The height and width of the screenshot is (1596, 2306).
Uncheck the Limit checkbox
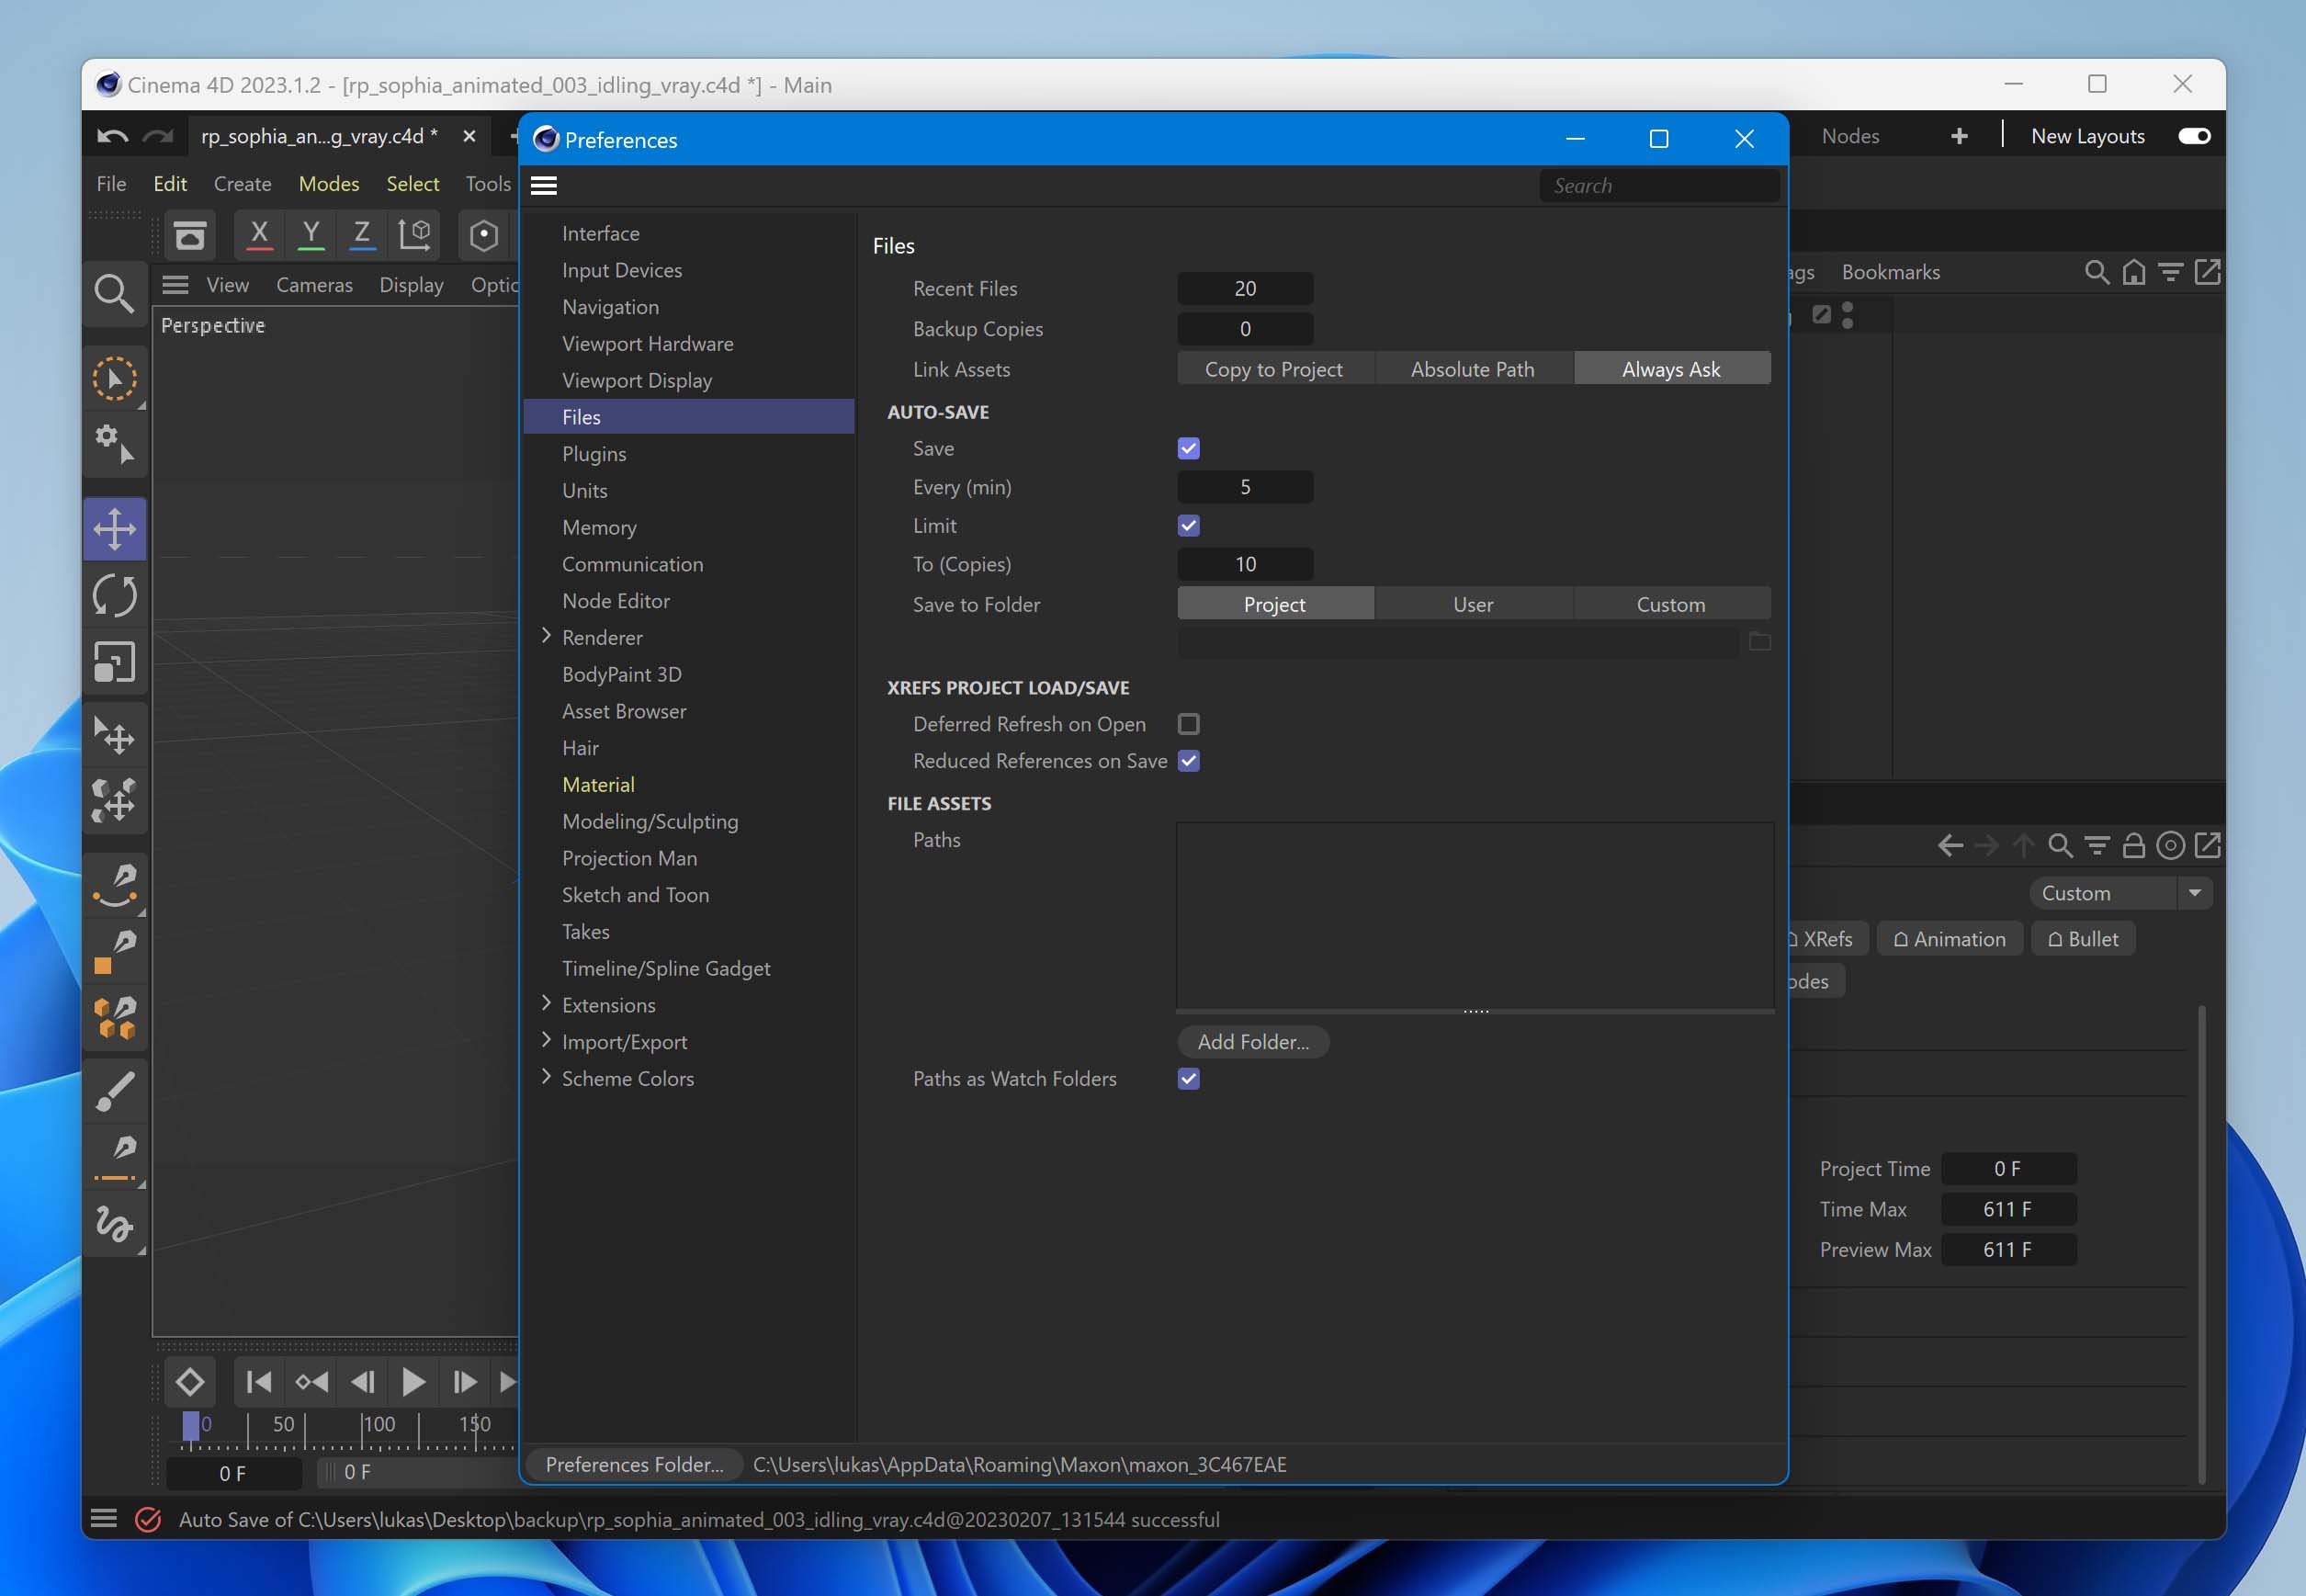coord(1188,525)
